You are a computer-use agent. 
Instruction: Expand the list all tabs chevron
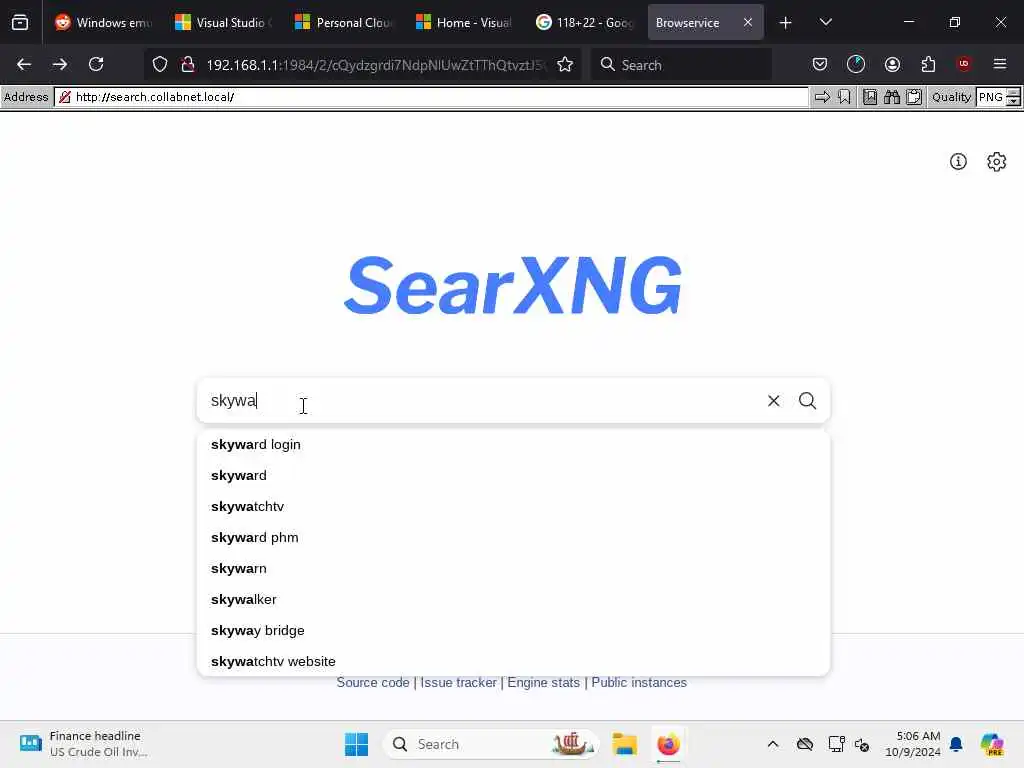(825, 23)
